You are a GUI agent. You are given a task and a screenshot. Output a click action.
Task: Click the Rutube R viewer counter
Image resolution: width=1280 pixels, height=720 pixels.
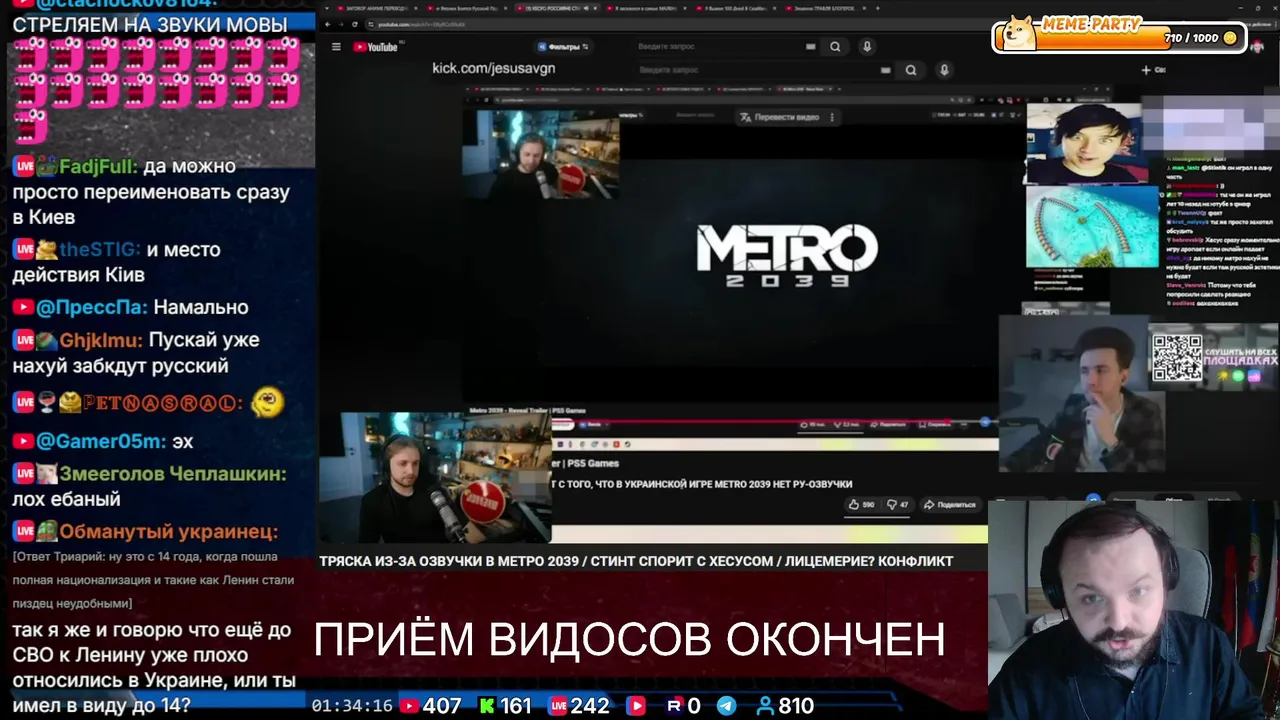(x=684, y=706)
